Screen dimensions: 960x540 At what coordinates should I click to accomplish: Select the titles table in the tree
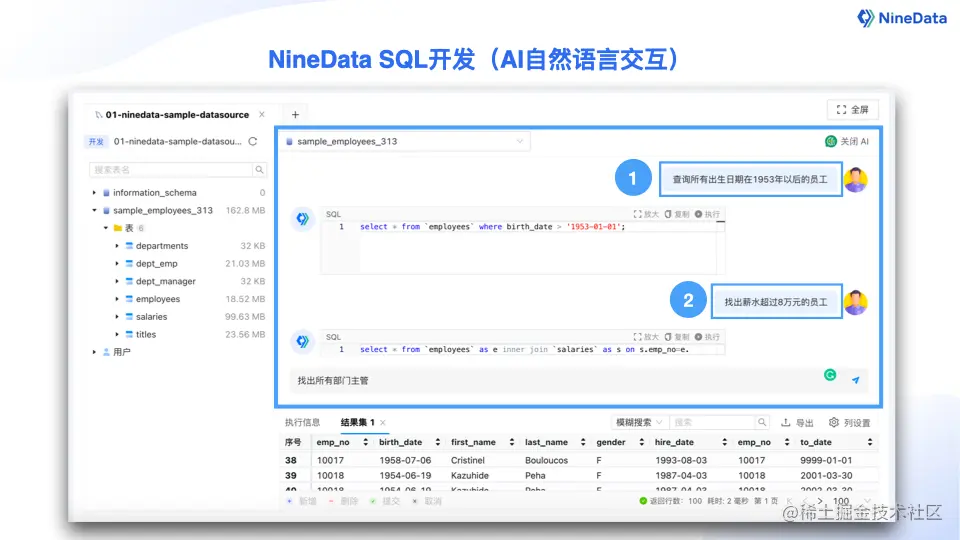[x=146, y=334]
